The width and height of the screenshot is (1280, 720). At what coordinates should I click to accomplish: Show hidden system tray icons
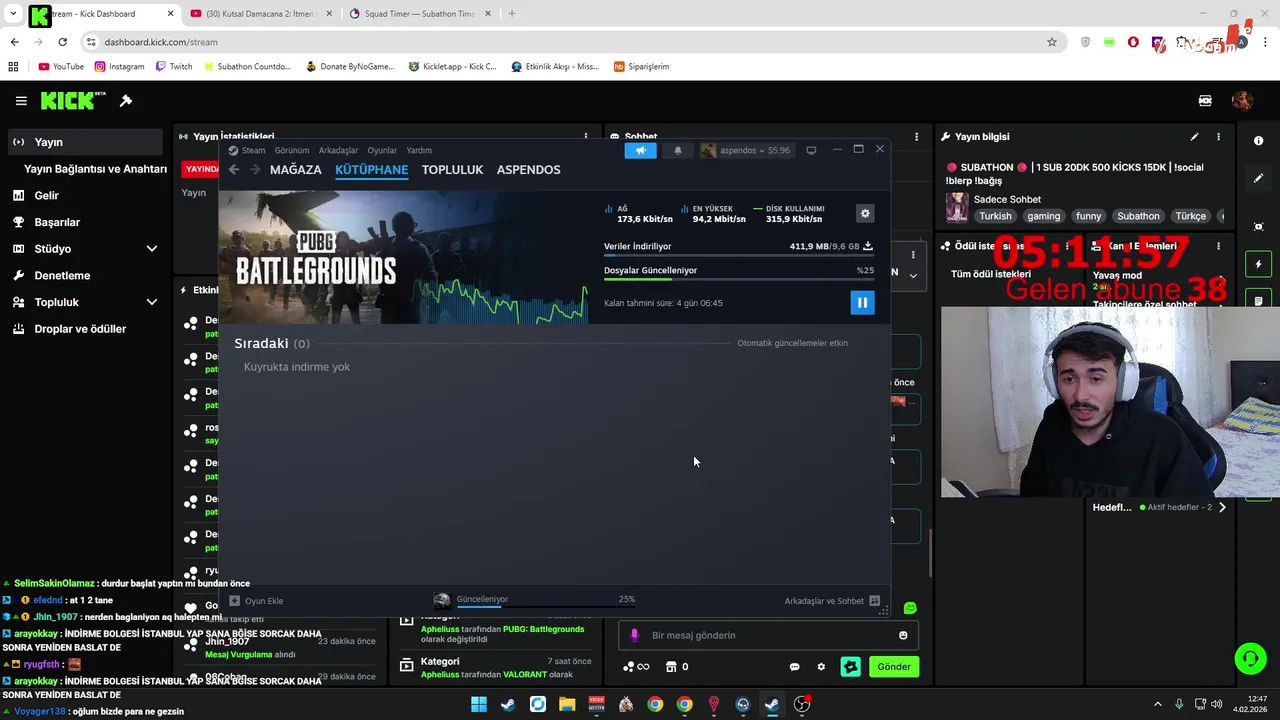[1158, 704]
